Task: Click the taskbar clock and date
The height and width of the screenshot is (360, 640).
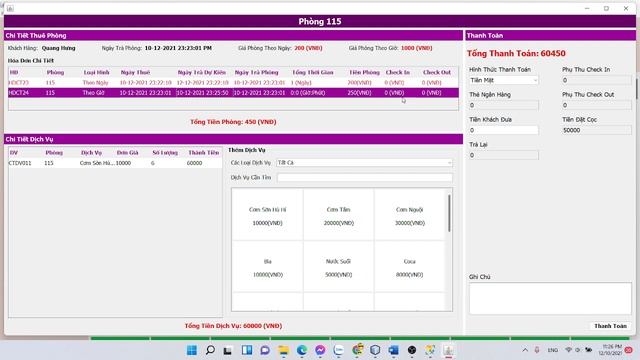Action: (610, 350)
